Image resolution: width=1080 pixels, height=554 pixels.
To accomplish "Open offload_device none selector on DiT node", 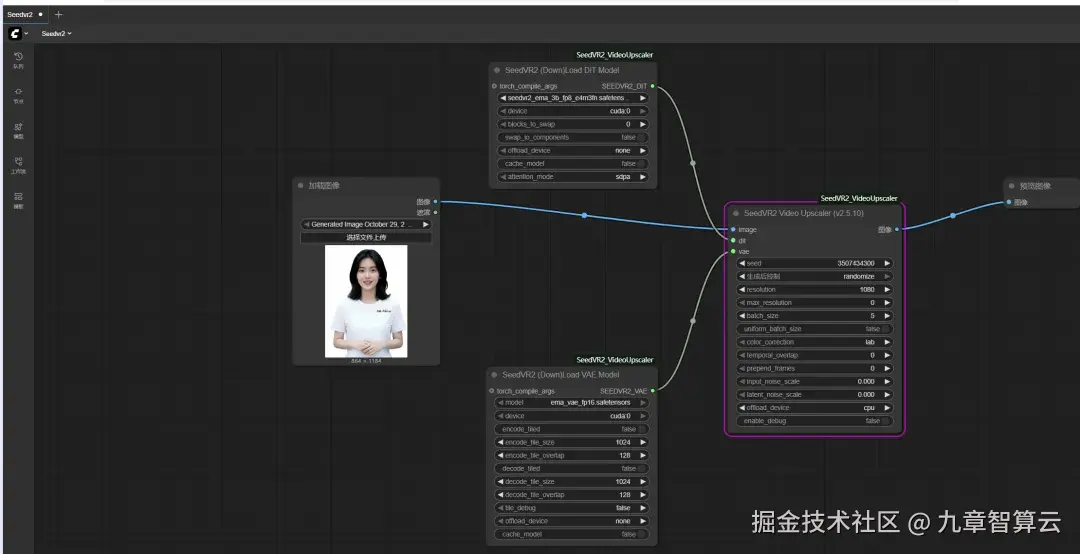I will [x=572, y=150].
